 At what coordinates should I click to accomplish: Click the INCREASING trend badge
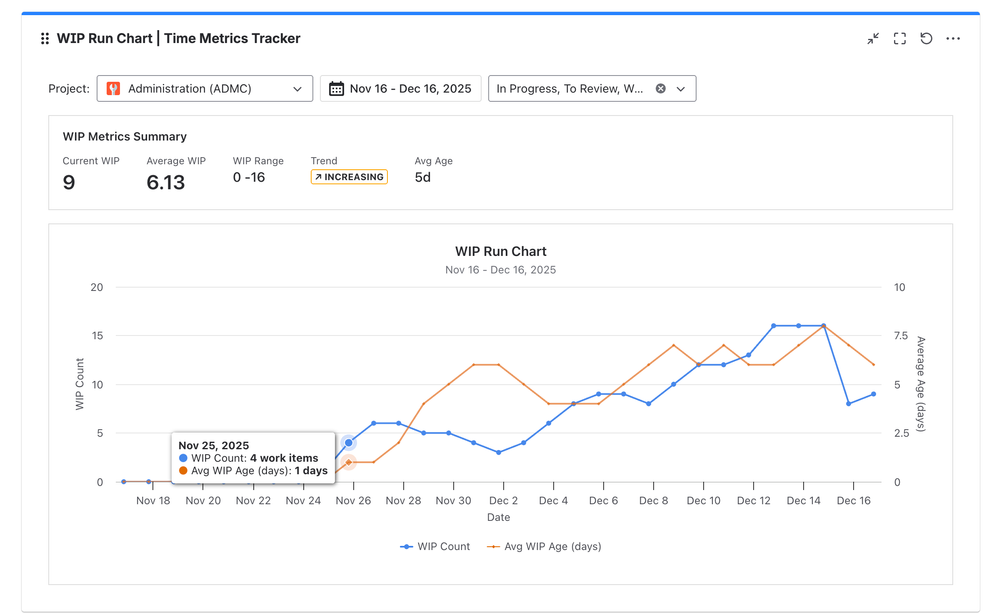coord(349,177)
